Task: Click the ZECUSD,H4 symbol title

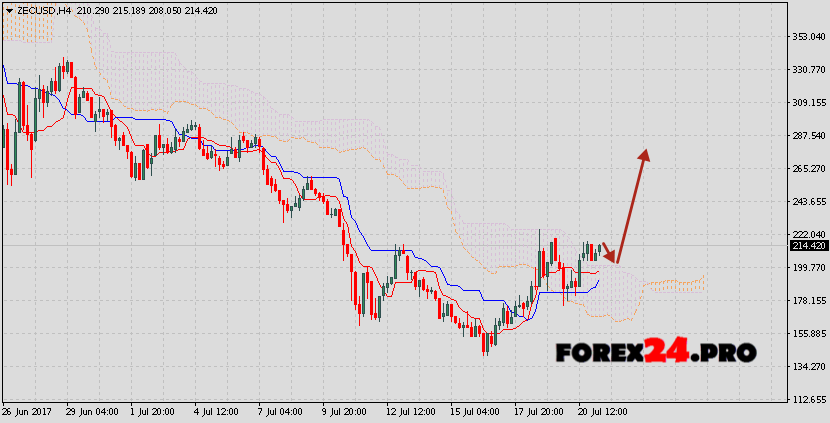Action: pos(41,10)
